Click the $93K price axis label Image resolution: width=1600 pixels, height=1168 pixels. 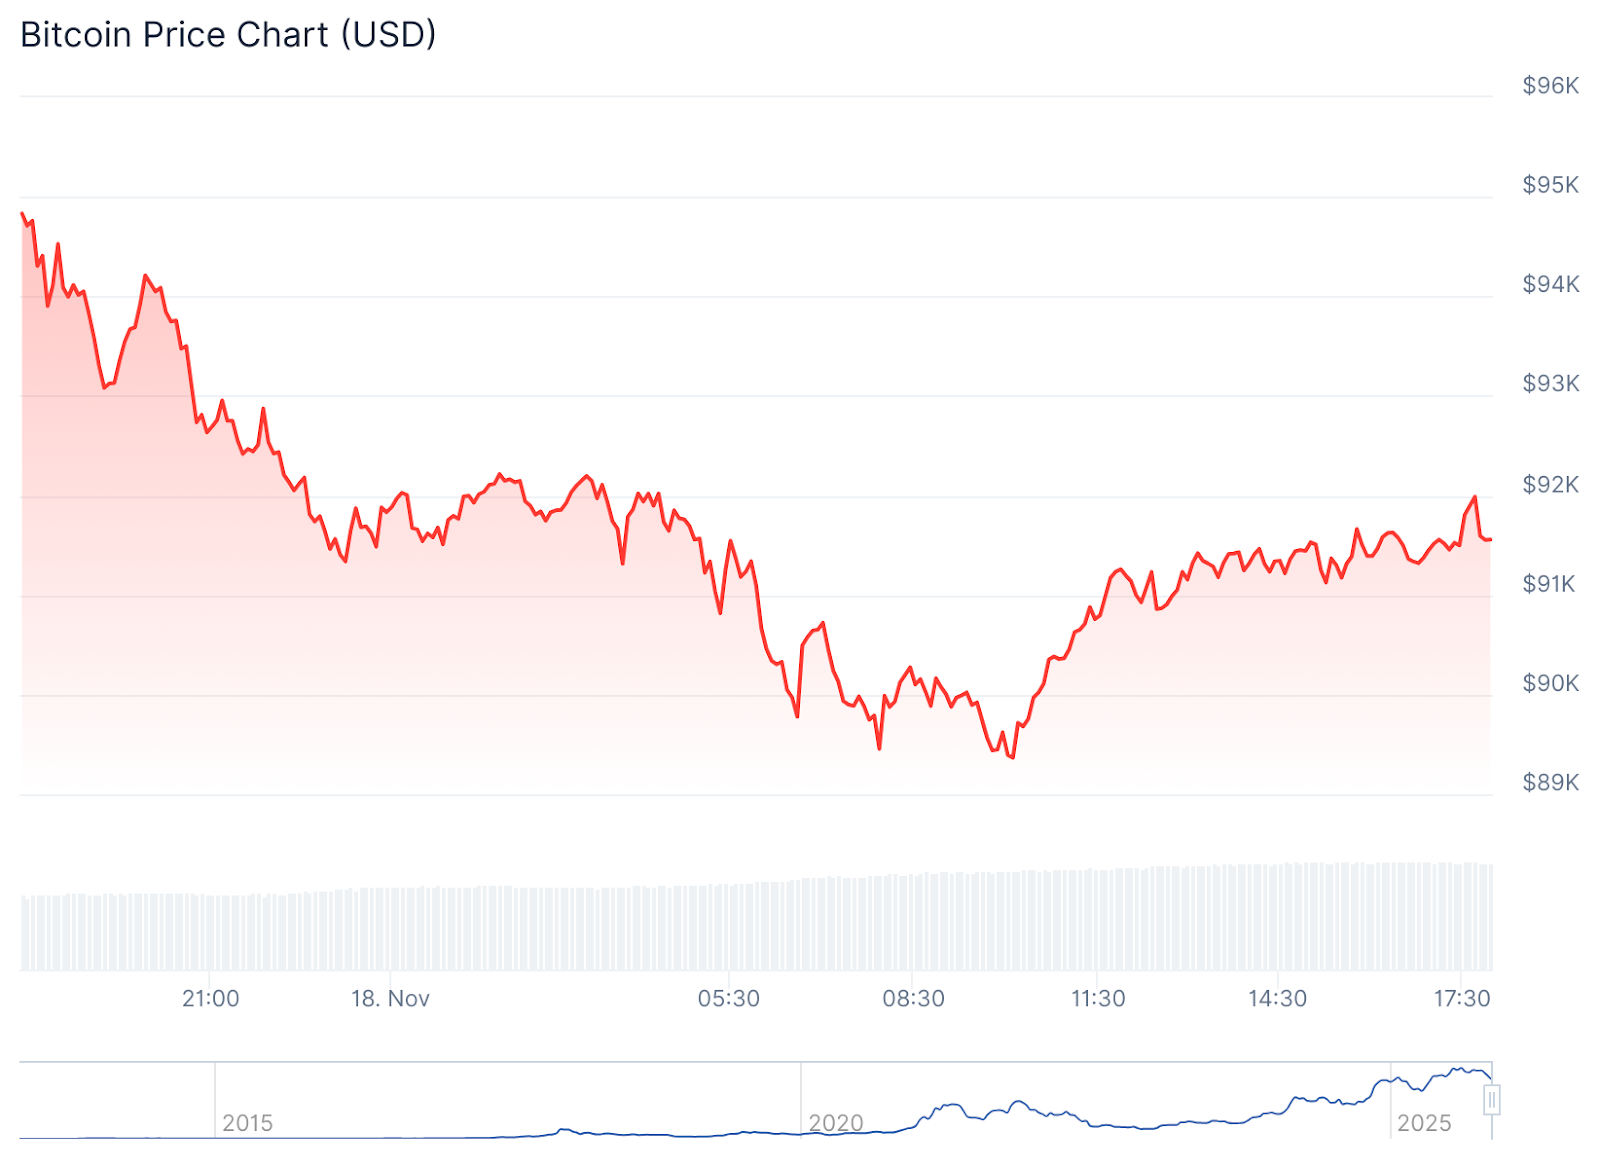point(1550,383)
